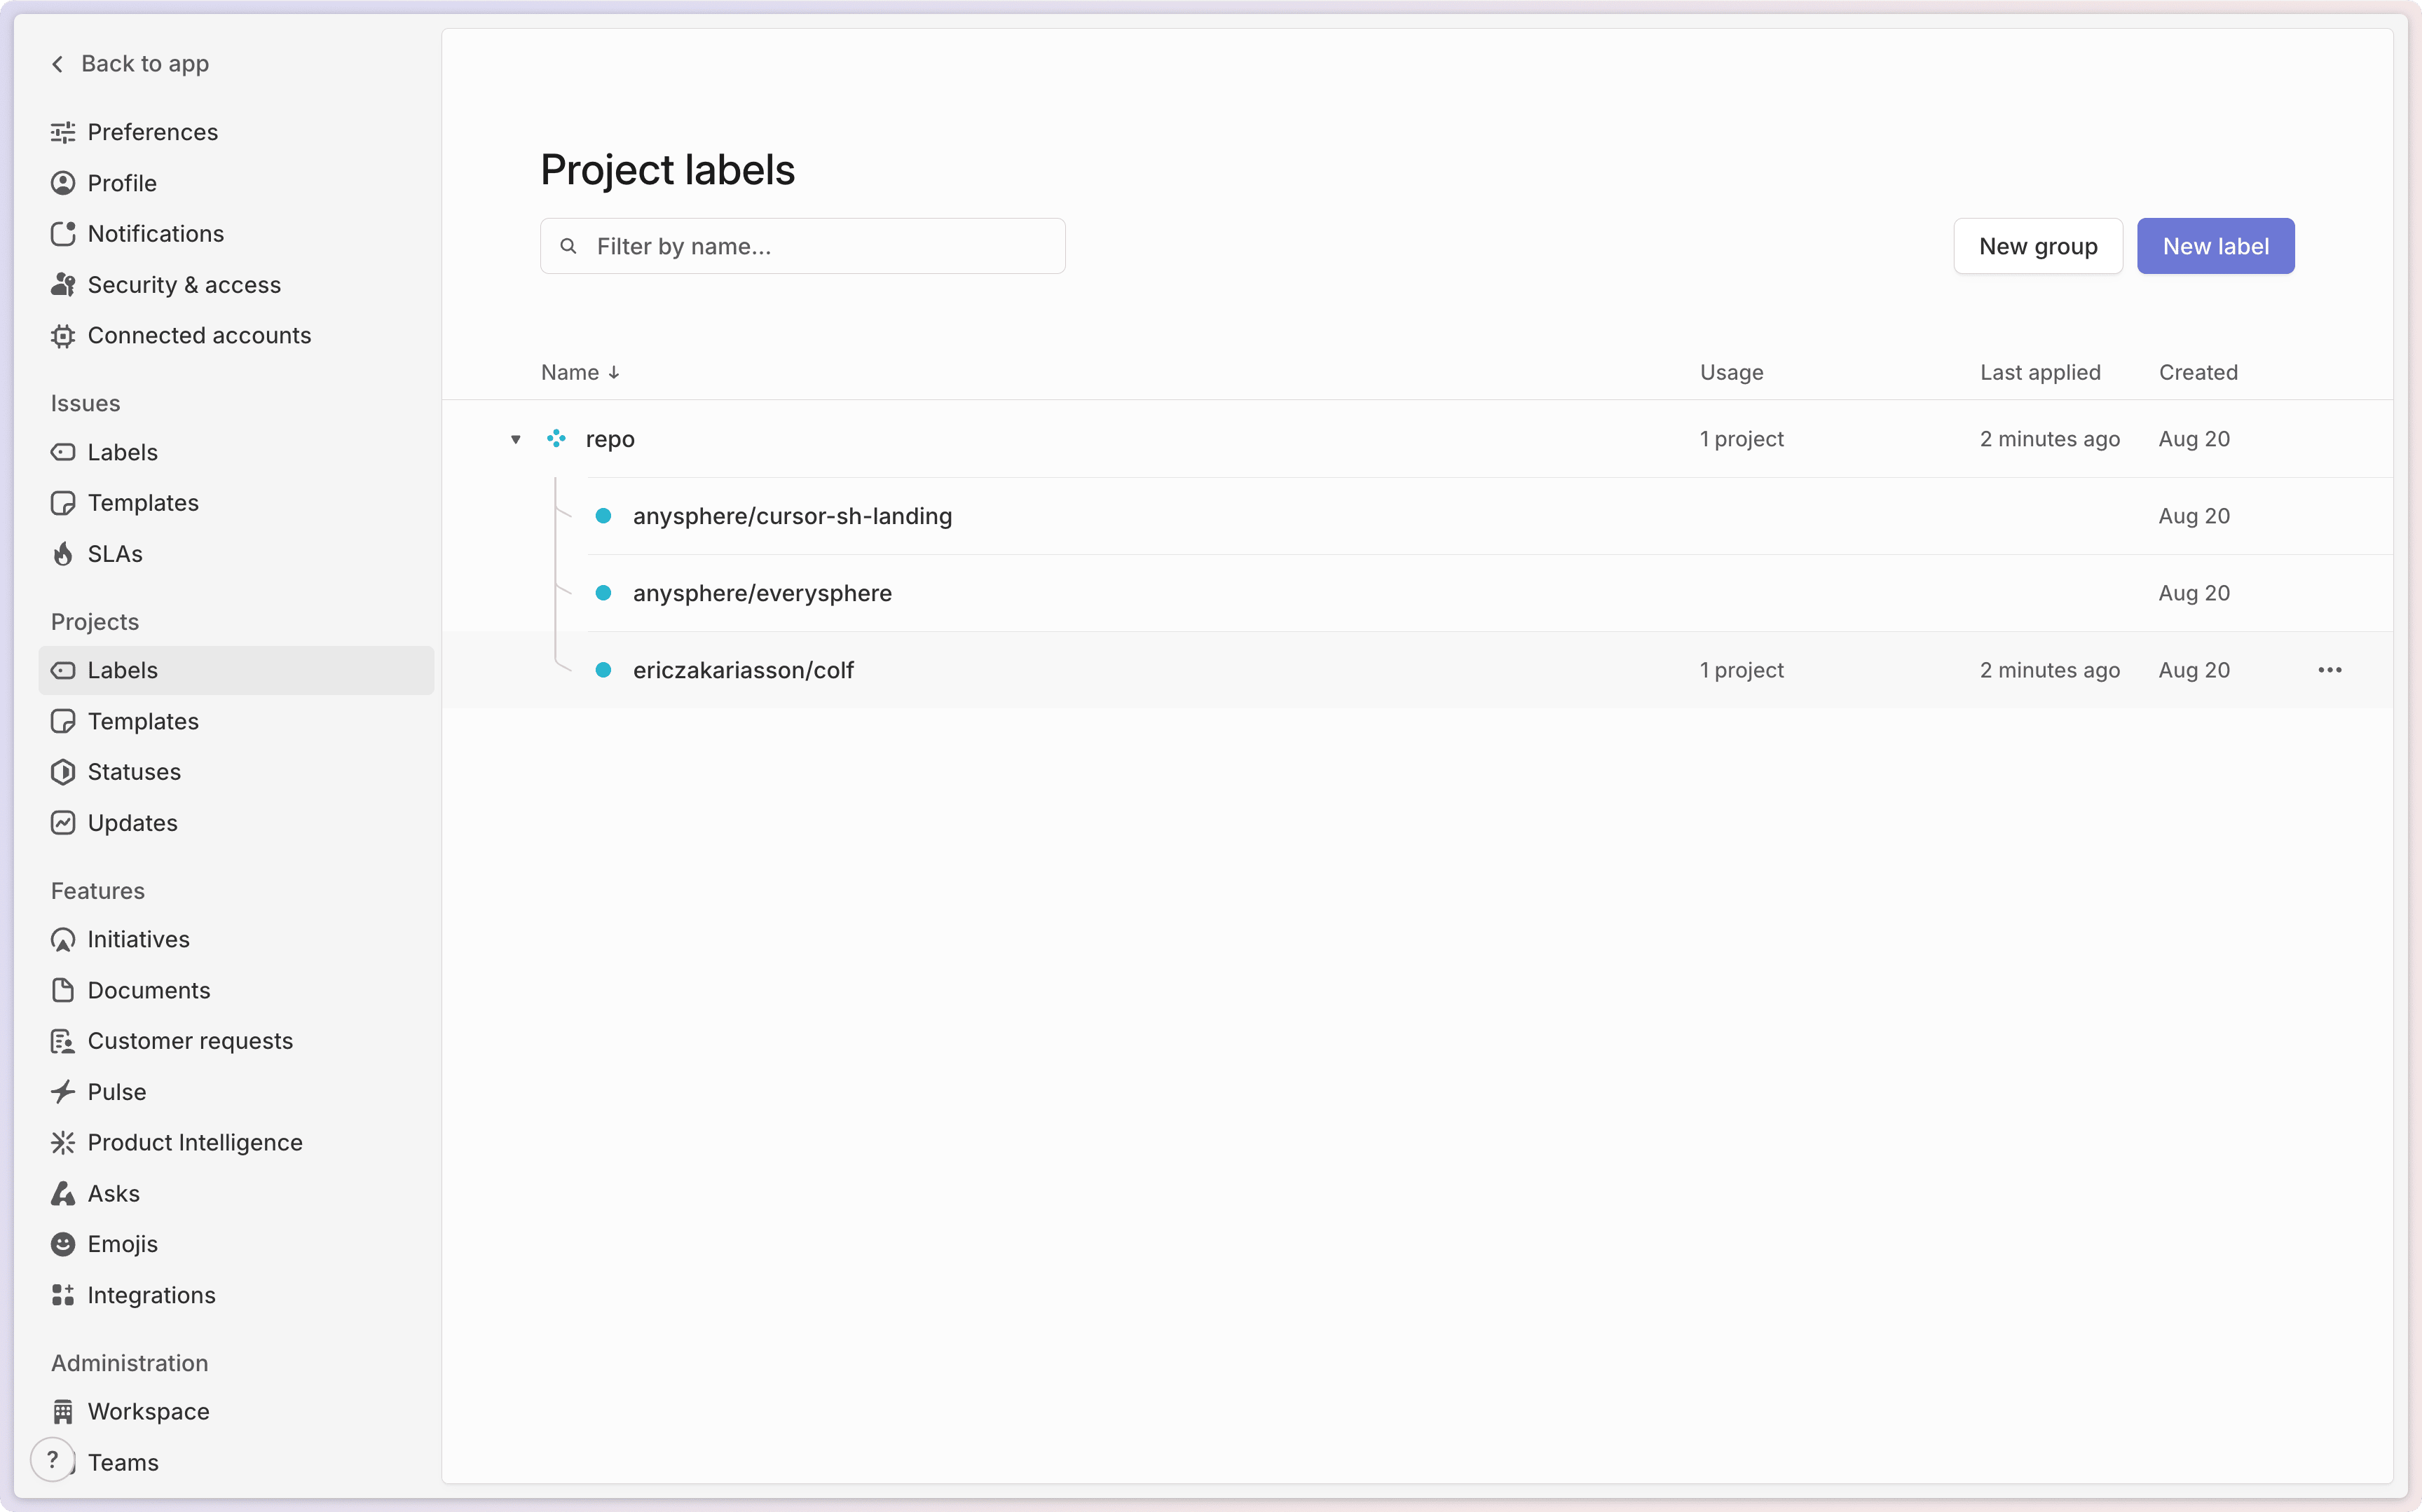Click the help question mark icon
Viewport: 2422px width, 1512px height.
(x=52, y=1459)
